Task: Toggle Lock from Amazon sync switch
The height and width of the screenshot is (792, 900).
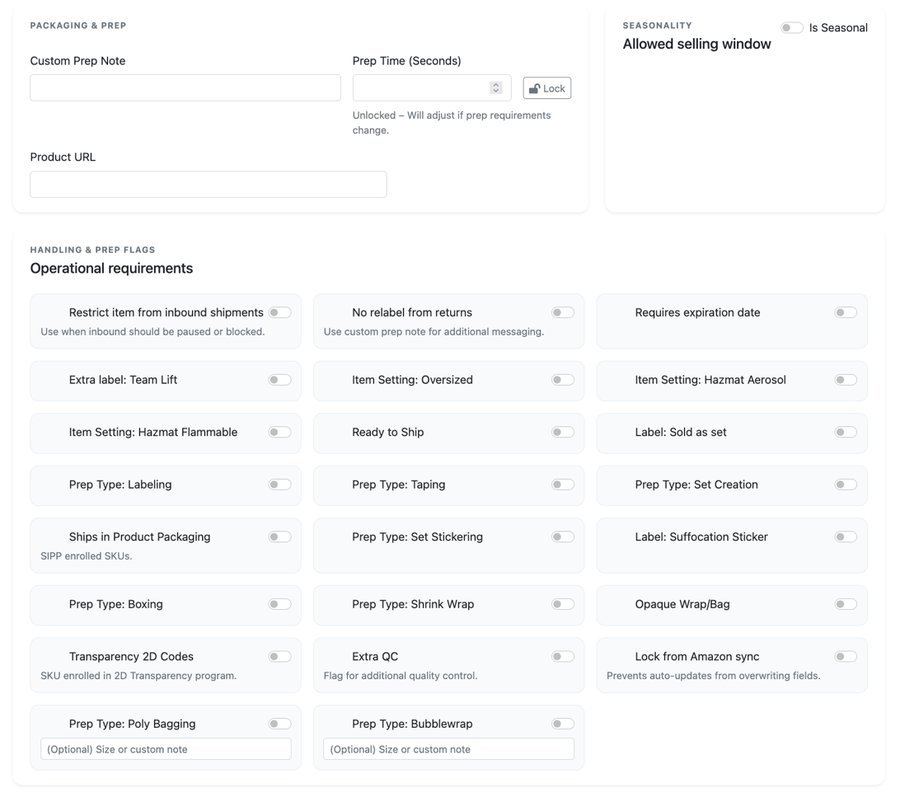Action: coord(846,657)
